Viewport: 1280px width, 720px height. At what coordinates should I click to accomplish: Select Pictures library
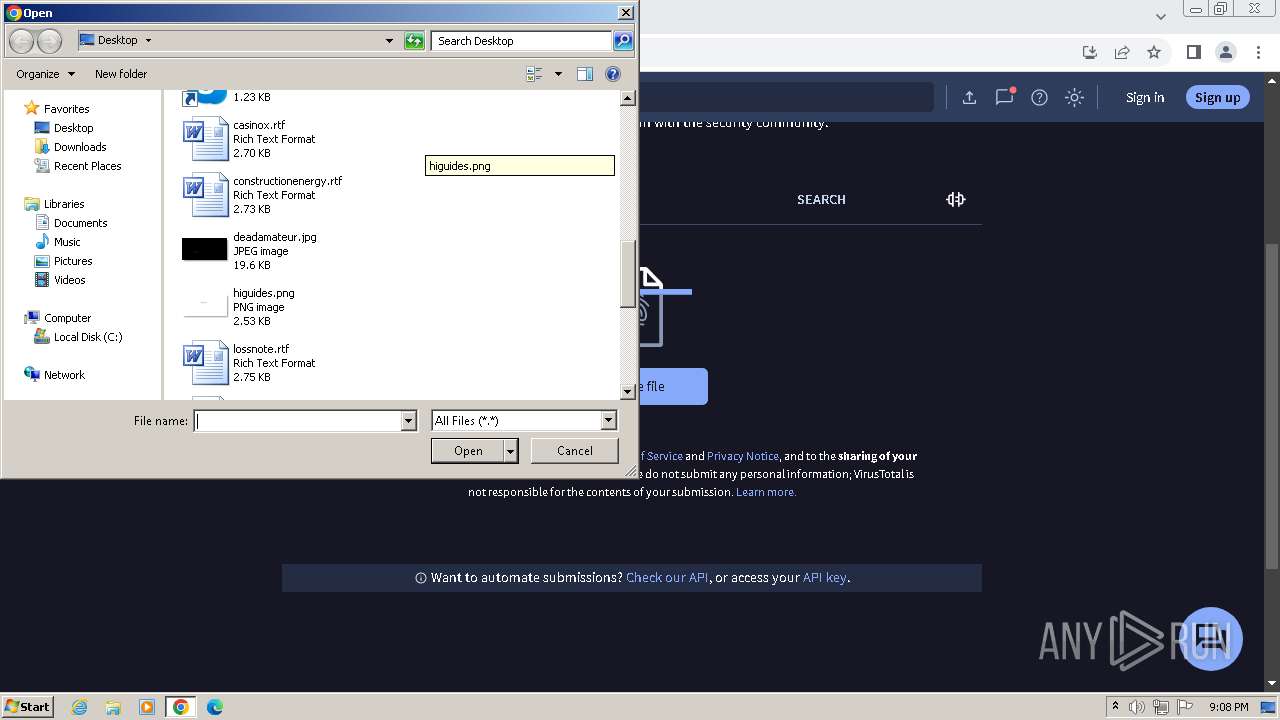[73, 261]
